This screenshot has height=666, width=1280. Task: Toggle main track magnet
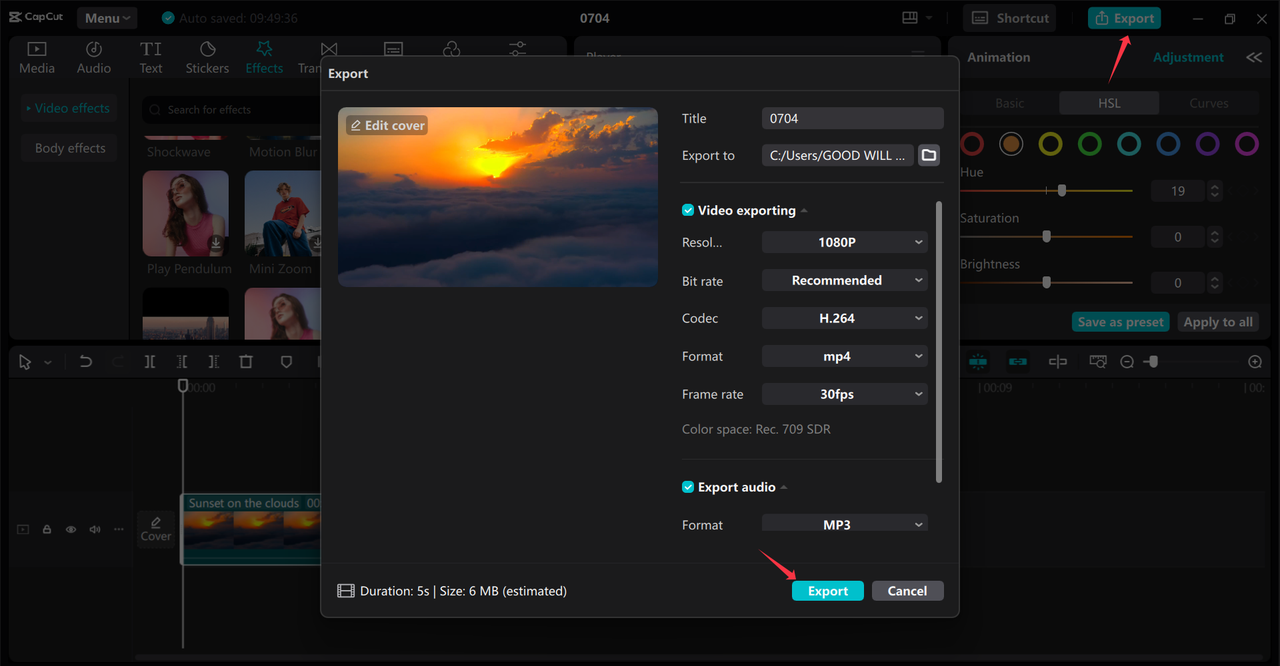pyautogui.click(x=978, y=362)
